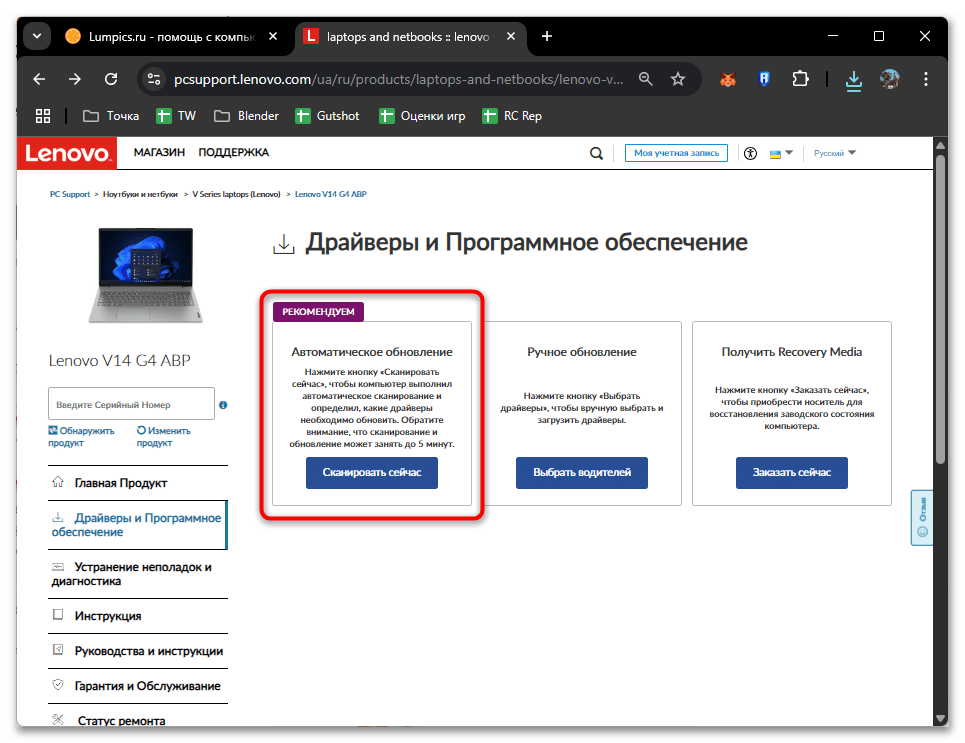Bookmark this page with the star icon
Viewport: 965px width, 743px height.
(678, 79)
